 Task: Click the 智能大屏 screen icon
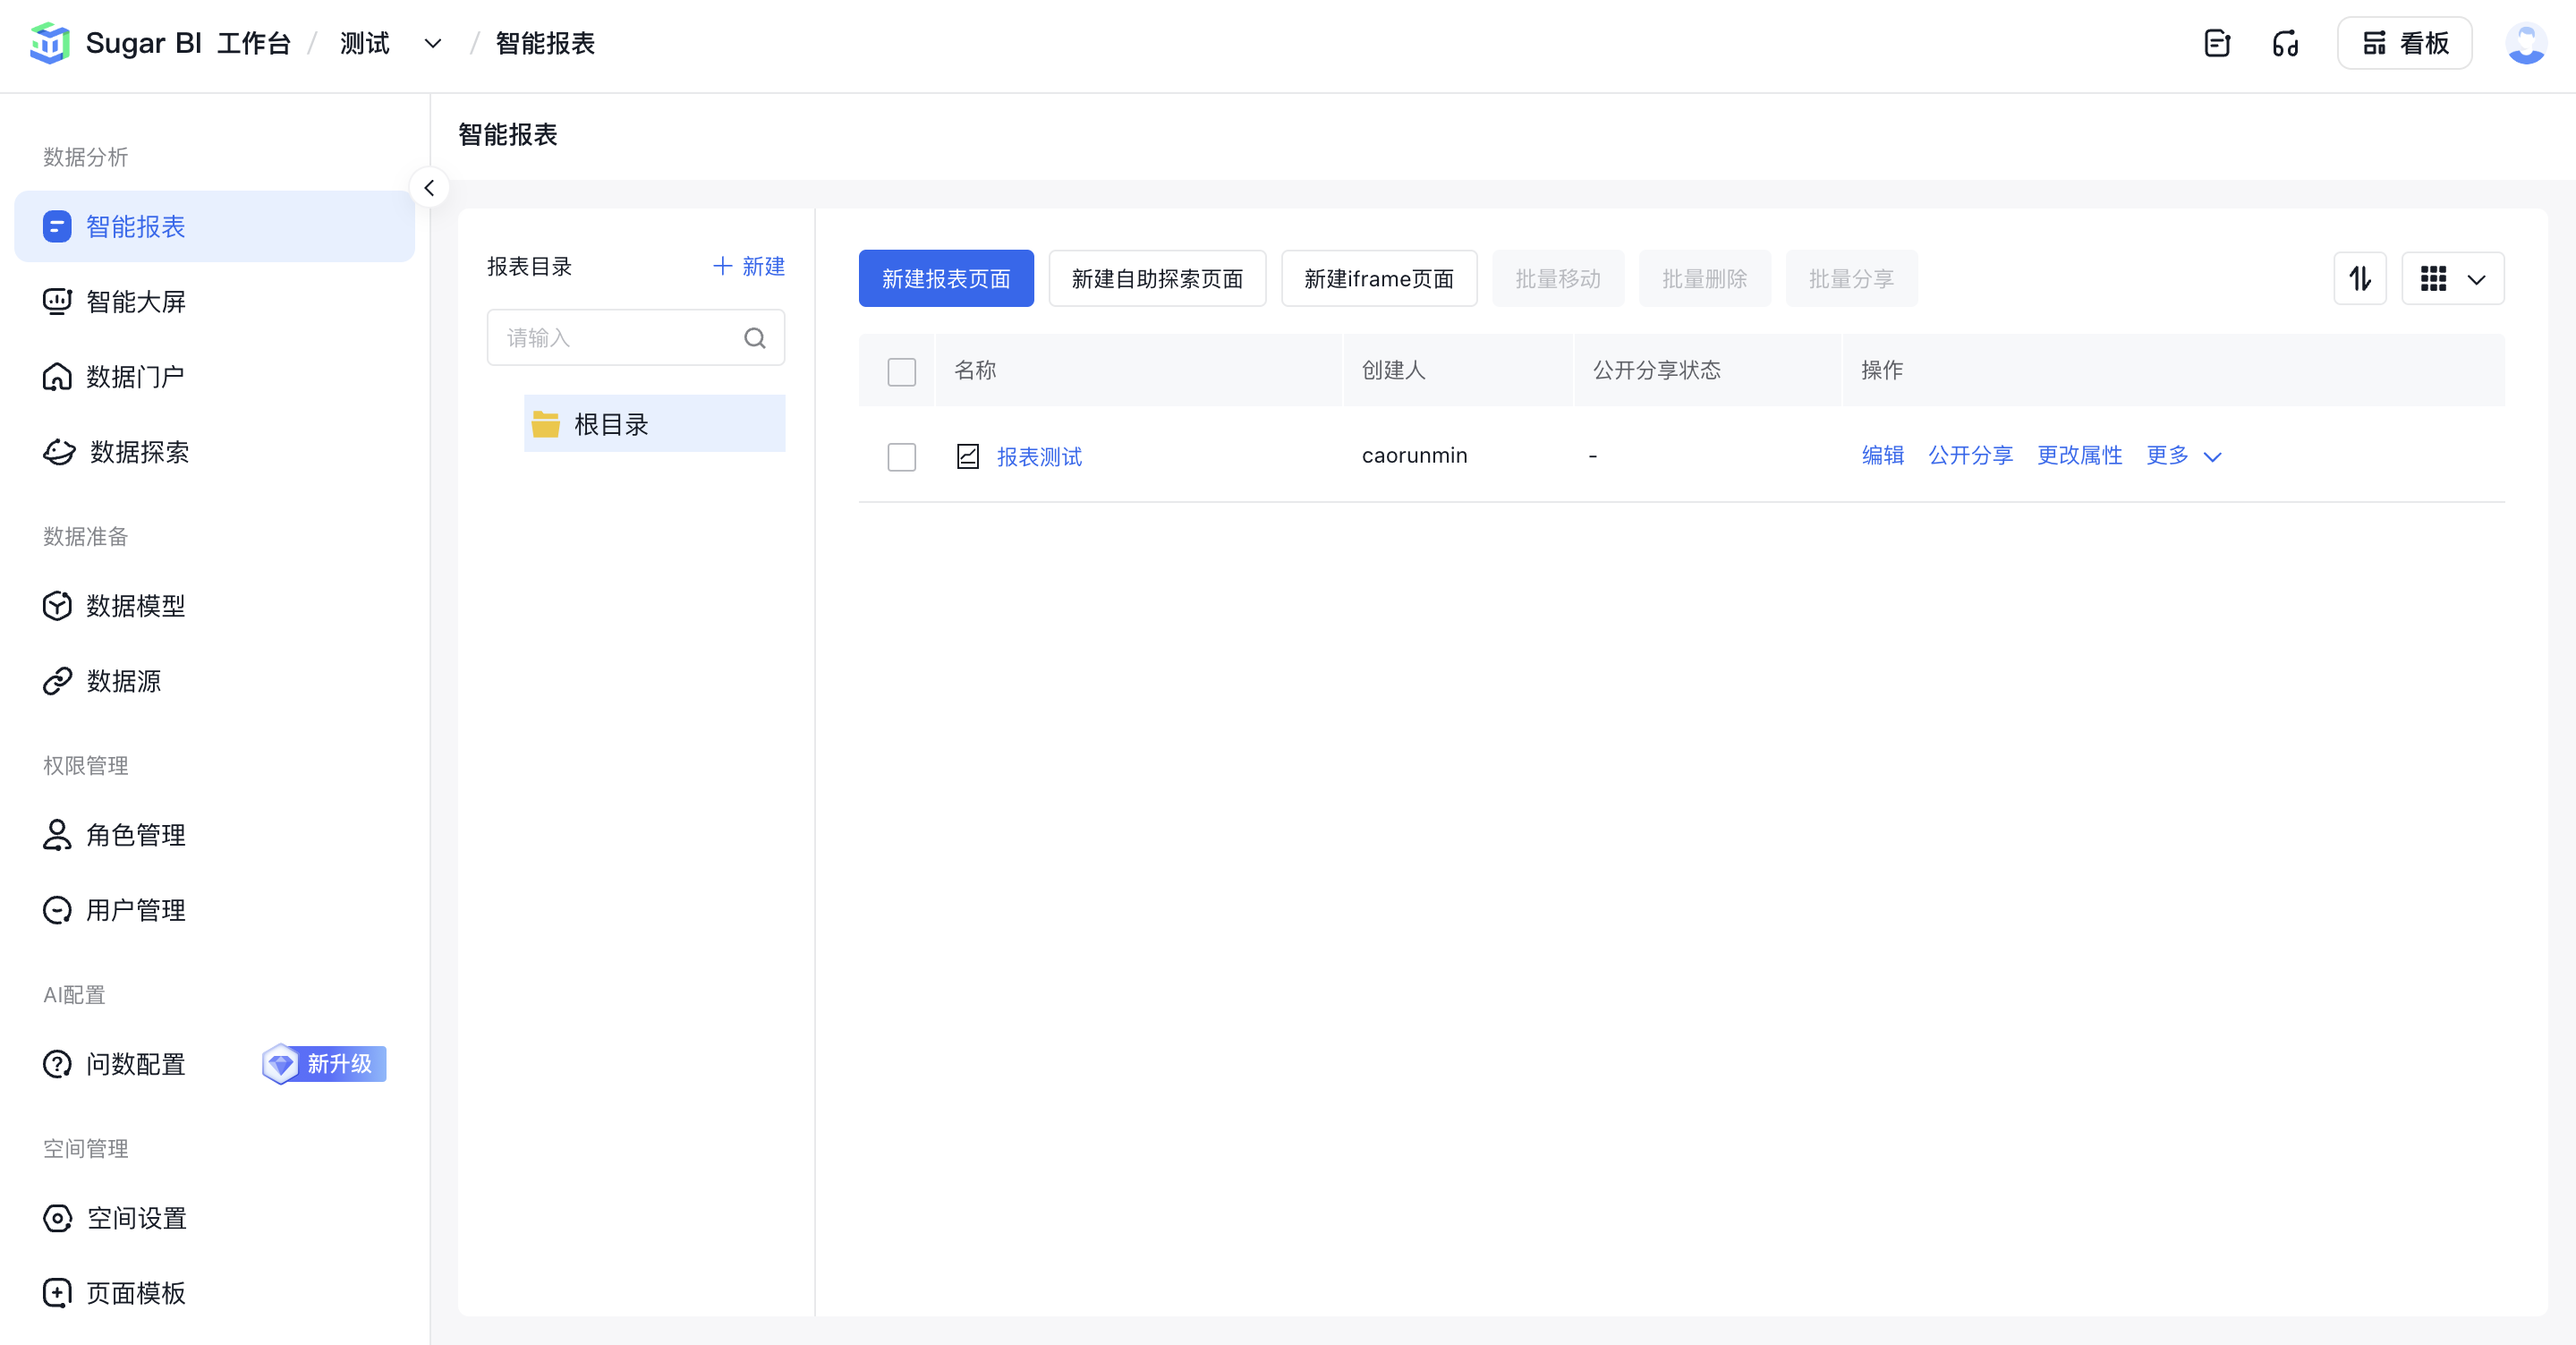(57, 302)
